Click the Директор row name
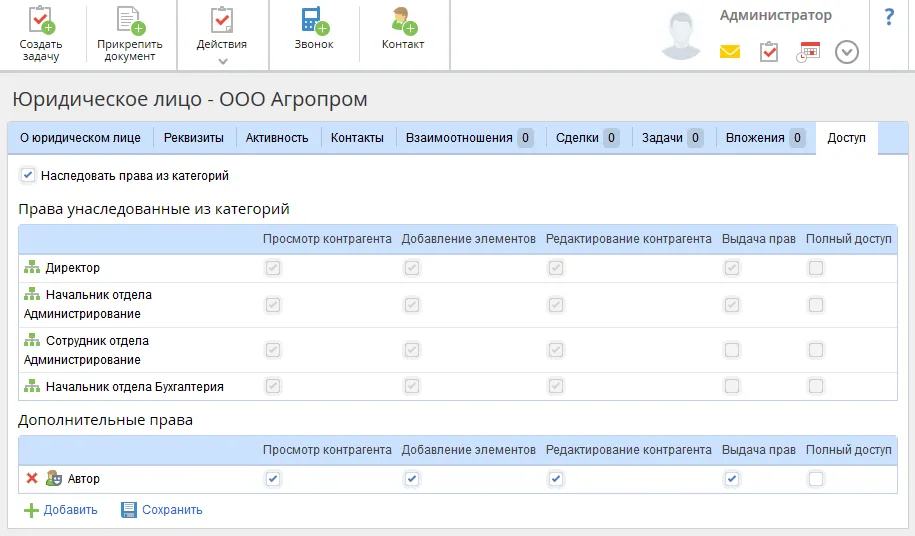The width and height of the screenshot is (915, 536). coord(73,268)
